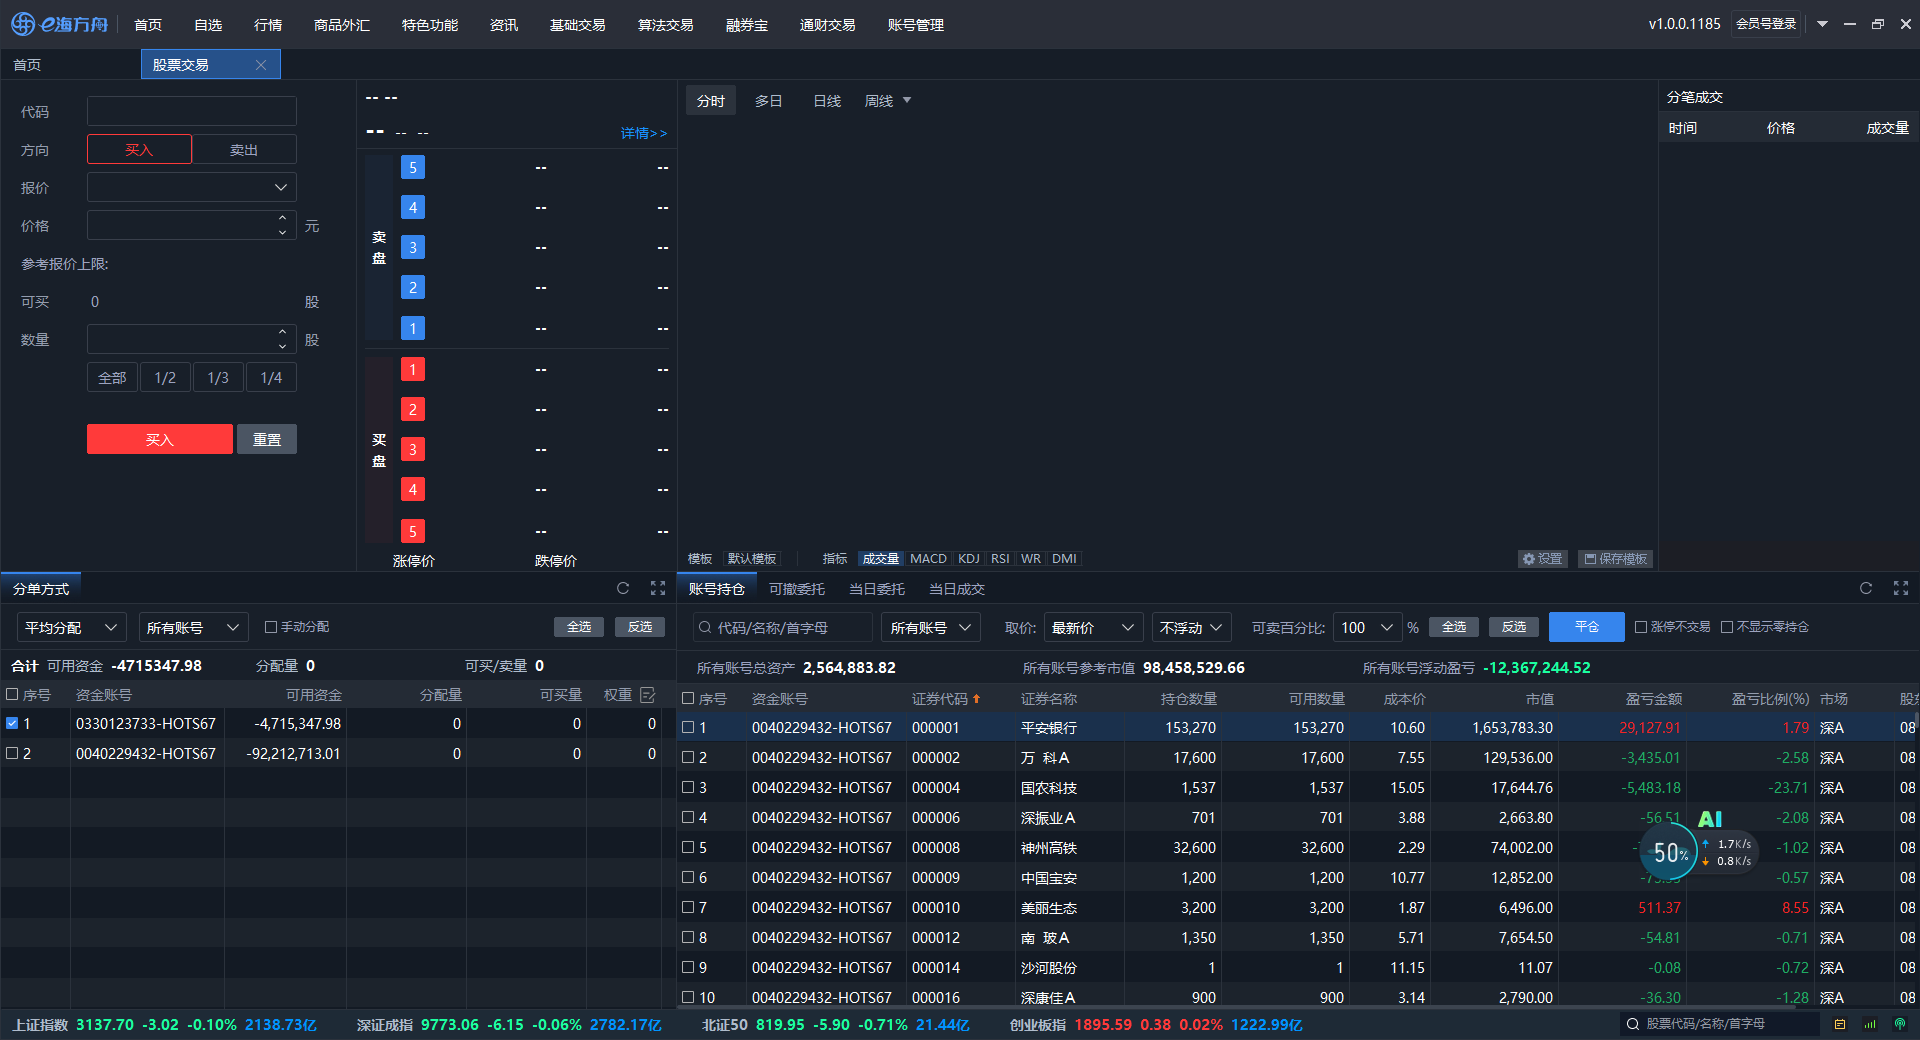Increase 价格 with stepper up arrow
1920x1040 pixels.
click(283, 218)
